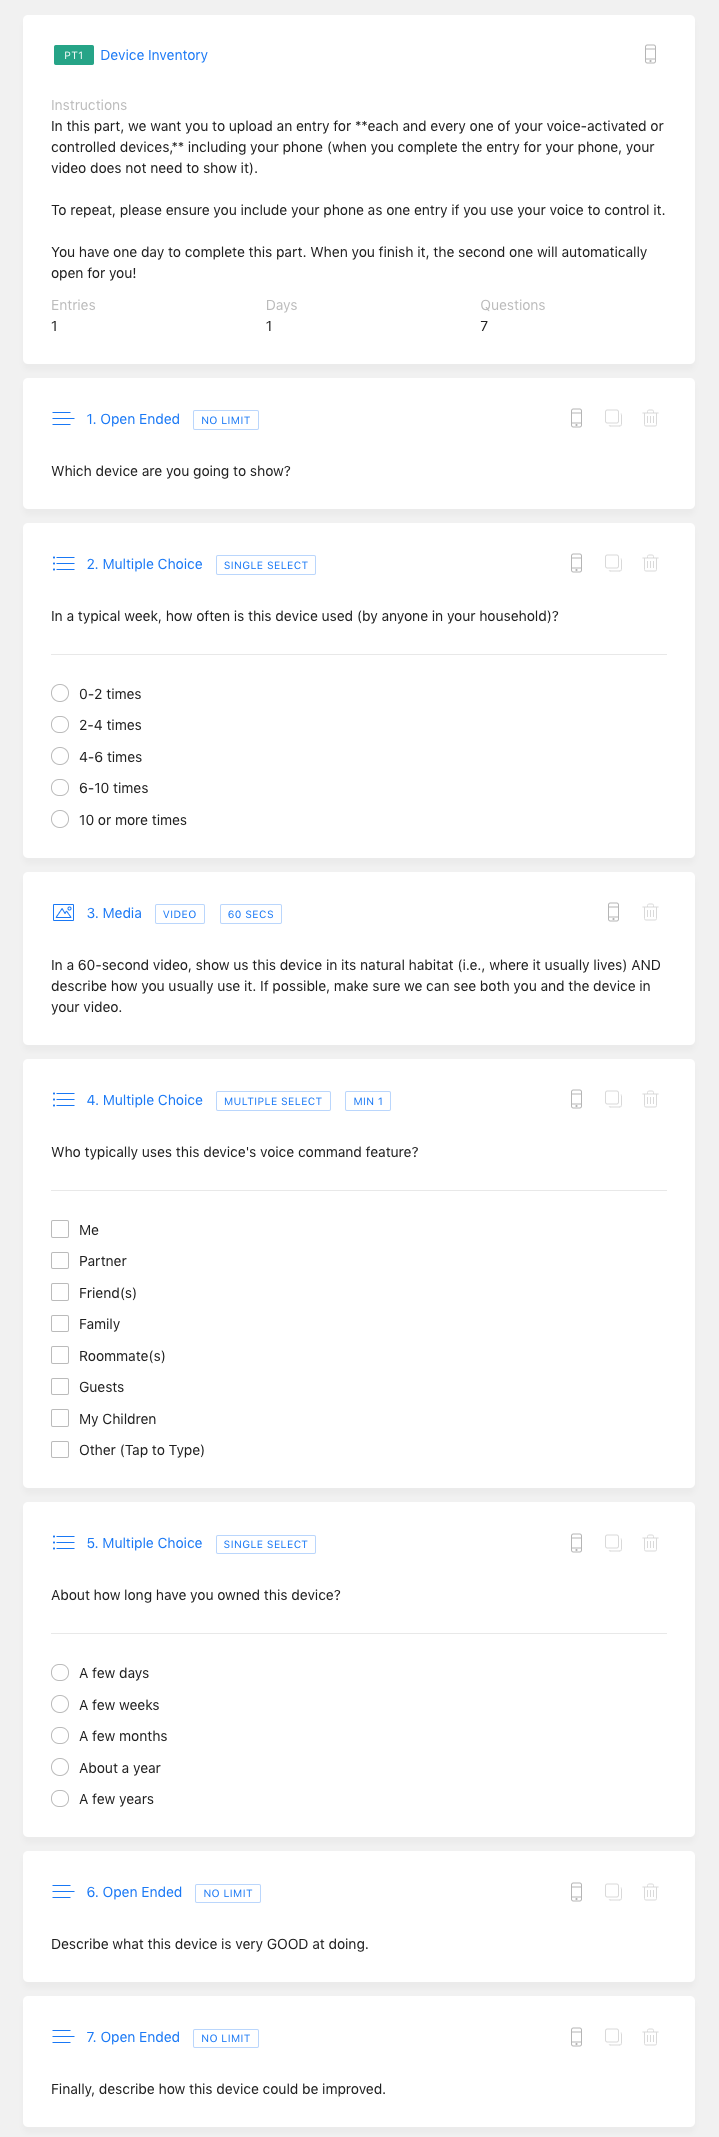Check the "Roommate(s)" checkbox
The width and height of the screenshot is (719, 2137).
click(x=60, y=1355)
